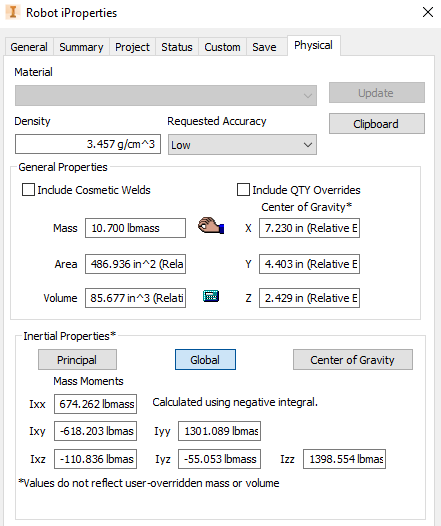Click the Density field showing 3.457 g/cm^3
Viewport: 441px width, 526px height.
point(88,144)
